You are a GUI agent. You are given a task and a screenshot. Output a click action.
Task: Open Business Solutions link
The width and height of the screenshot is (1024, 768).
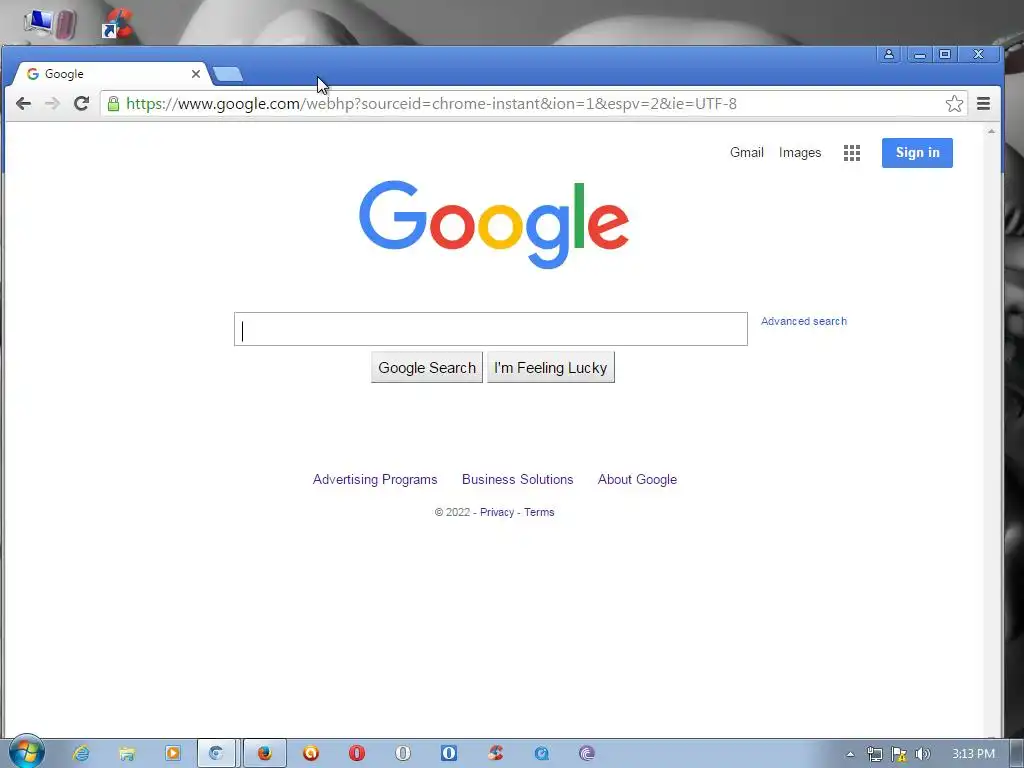(x=517, y=479)
